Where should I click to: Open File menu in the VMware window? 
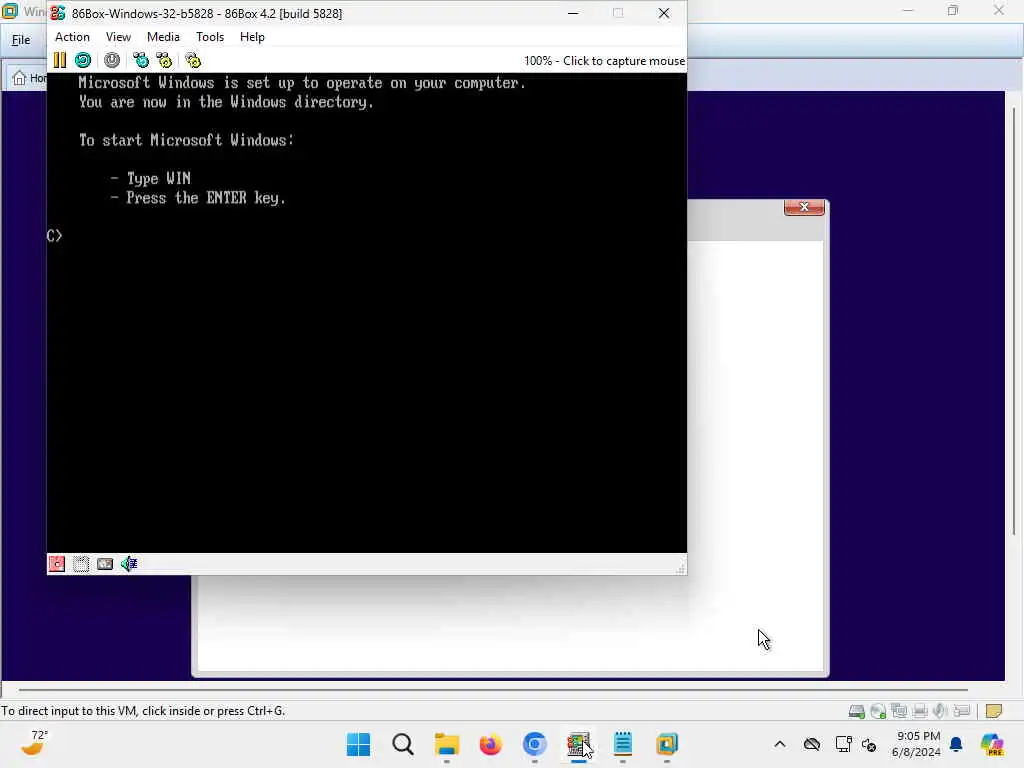pyautogui.click(x=21, y=40)
